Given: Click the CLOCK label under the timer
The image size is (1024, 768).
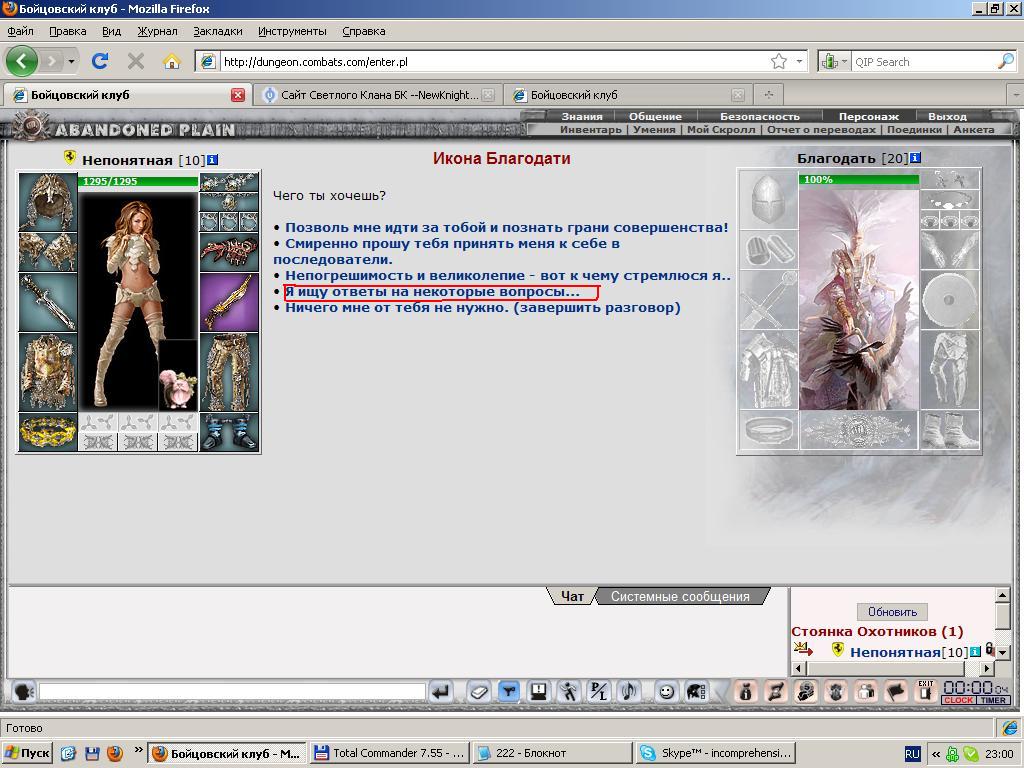Looking at the screenshot, I should 958,700.
